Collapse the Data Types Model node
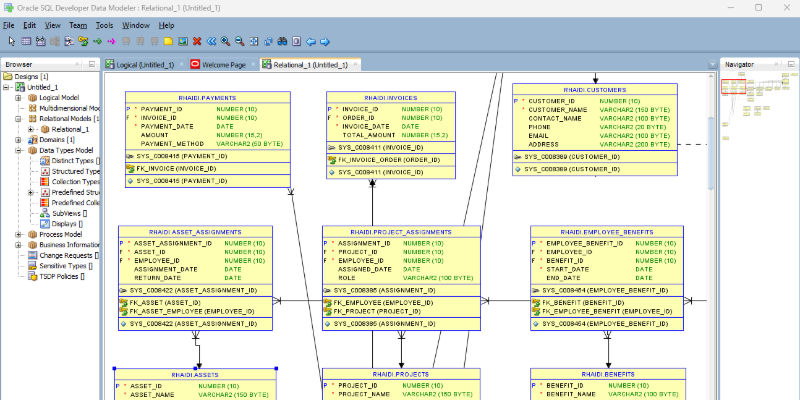Screen dimensions: 800x400 (x=18, y=151)
